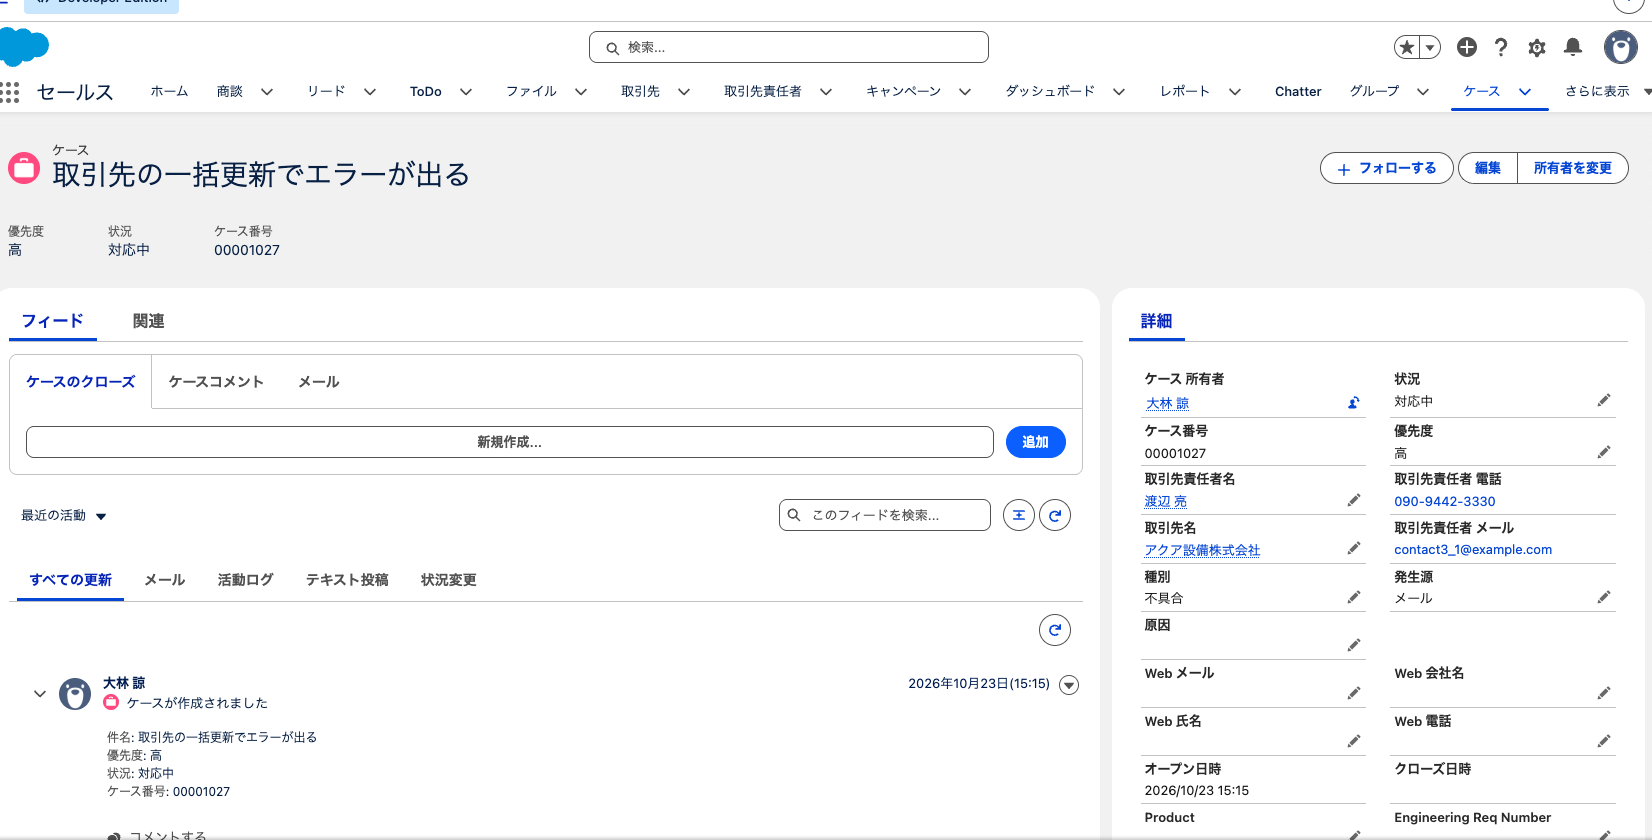Click the feed expand posts icon
Image resolution: width=1652 pixels, height=840 pixels.
coord(1019,515)
